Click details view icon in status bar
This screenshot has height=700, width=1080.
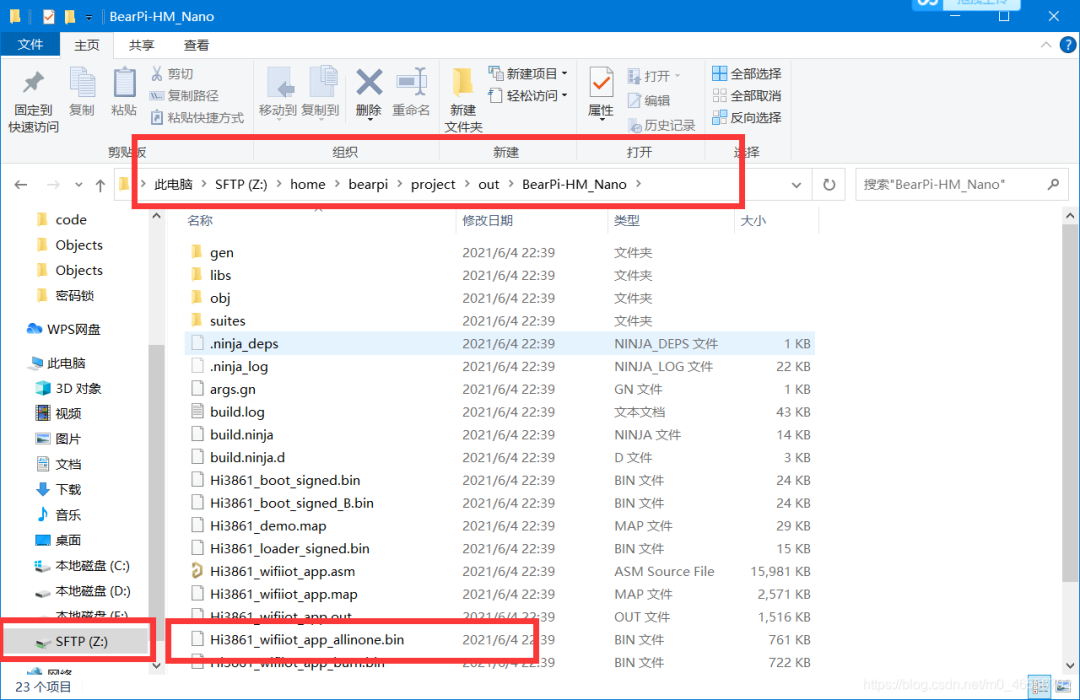1039,686
